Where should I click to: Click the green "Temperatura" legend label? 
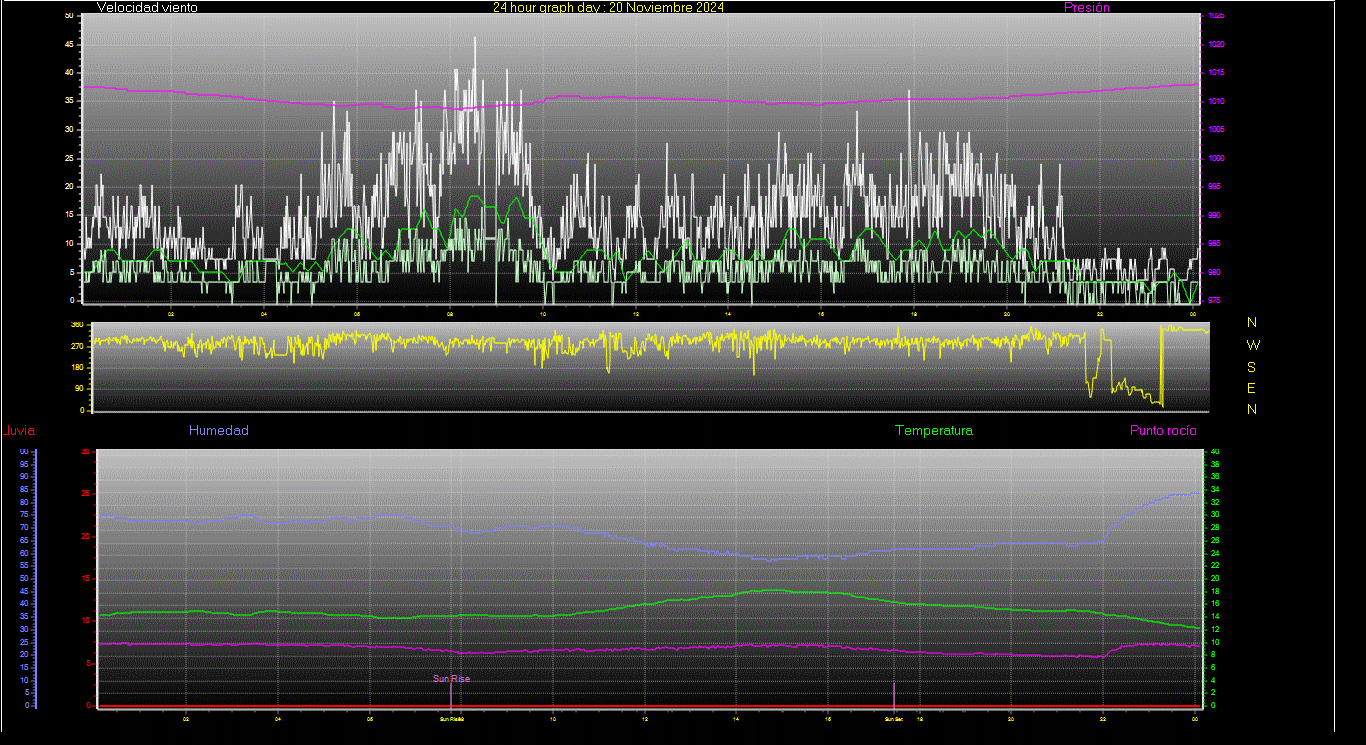coord(934,431)
